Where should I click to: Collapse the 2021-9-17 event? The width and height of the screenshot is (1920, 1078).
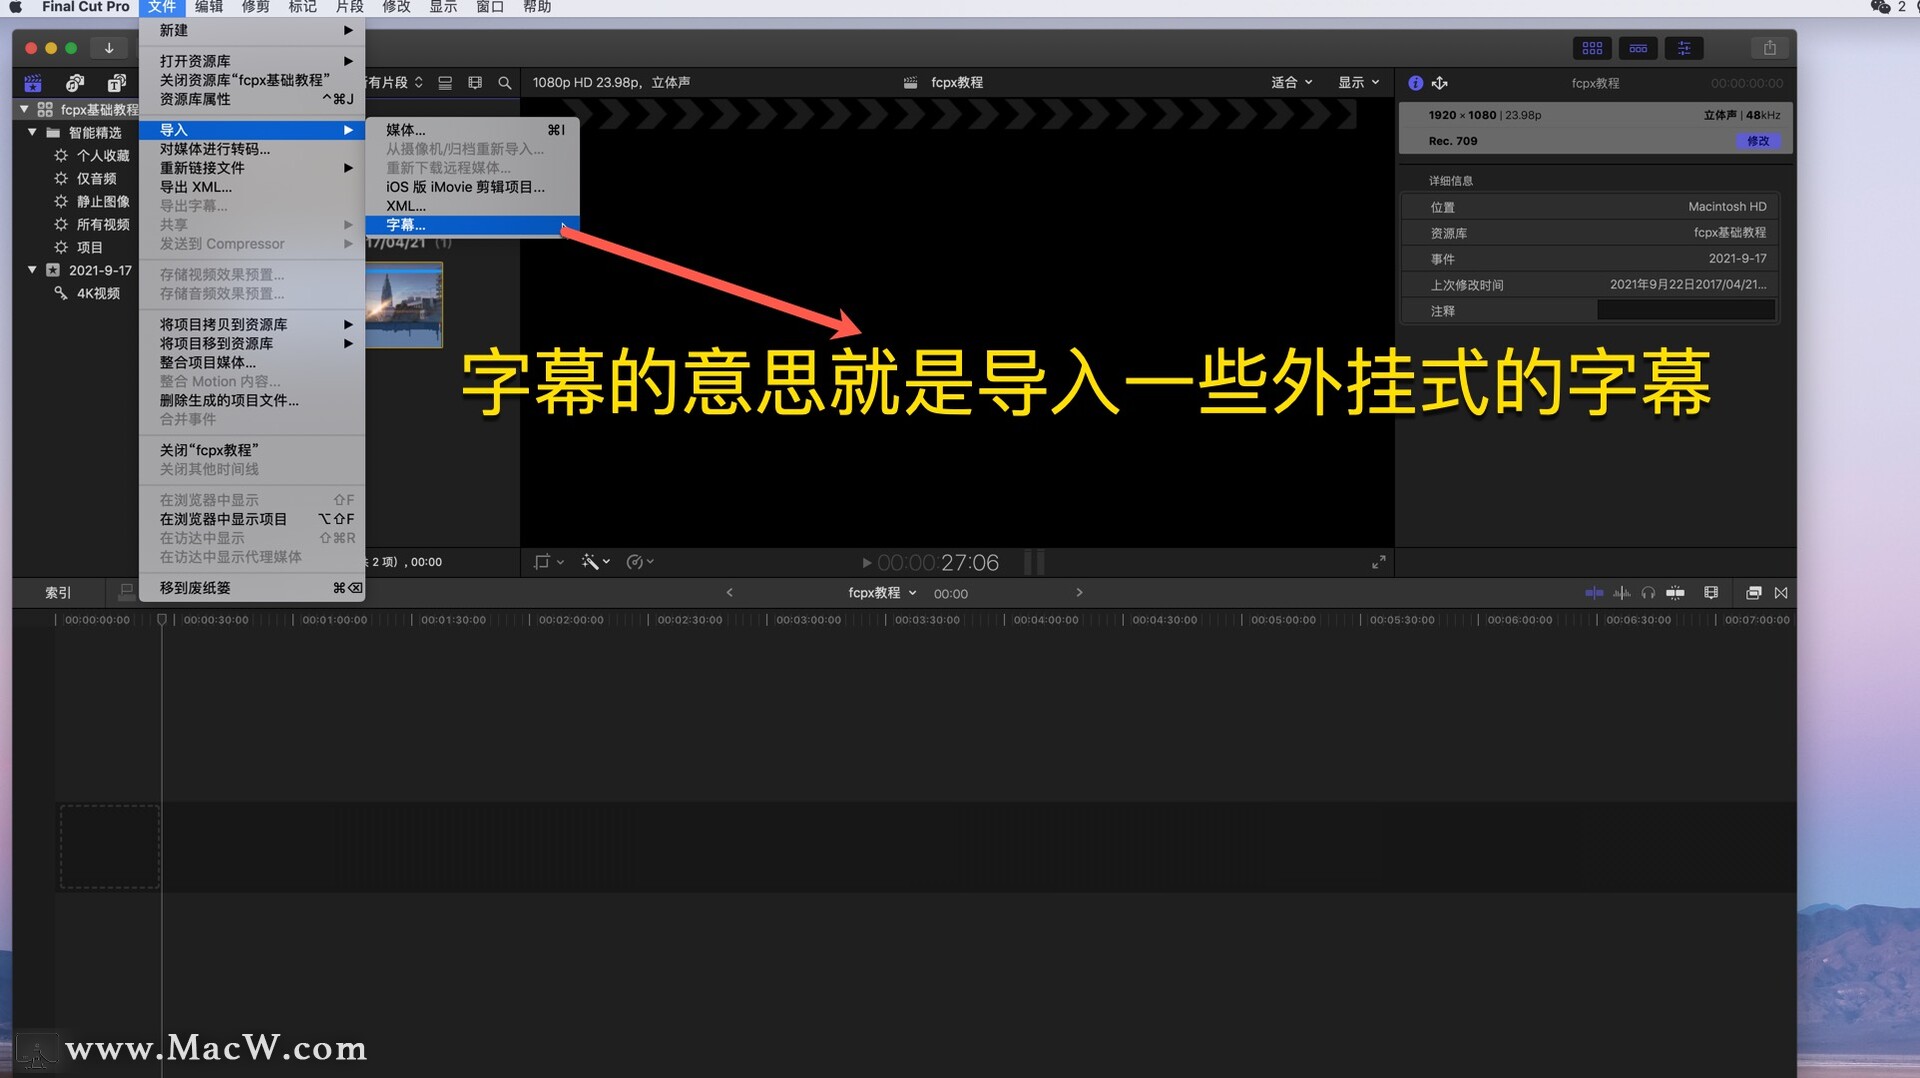tap(32, 270)
